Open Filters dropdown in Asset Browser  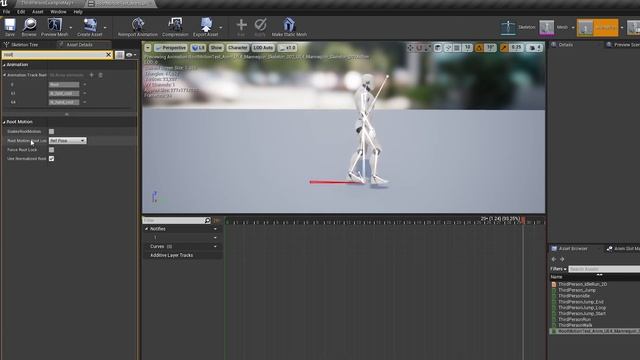tap(558, 269)
